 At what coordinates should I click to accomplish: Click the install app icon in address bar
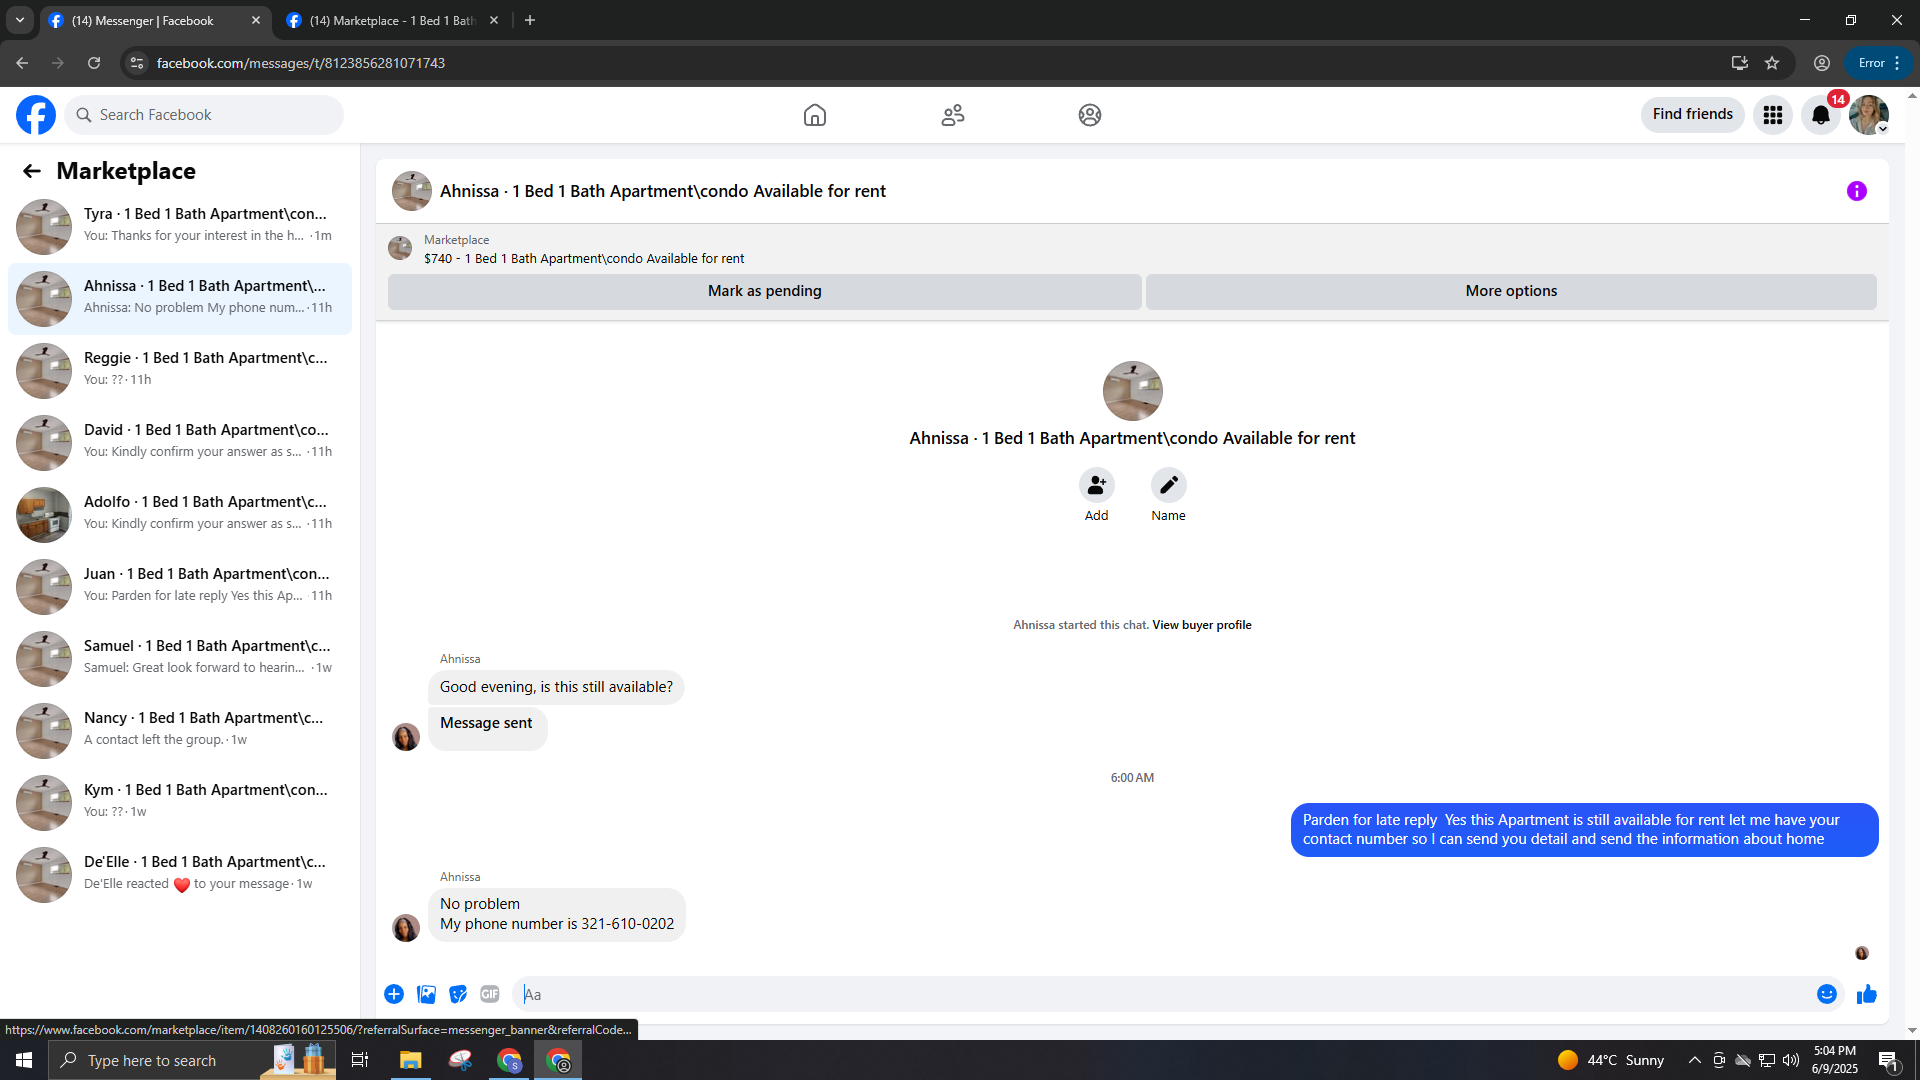[1740, 63]
